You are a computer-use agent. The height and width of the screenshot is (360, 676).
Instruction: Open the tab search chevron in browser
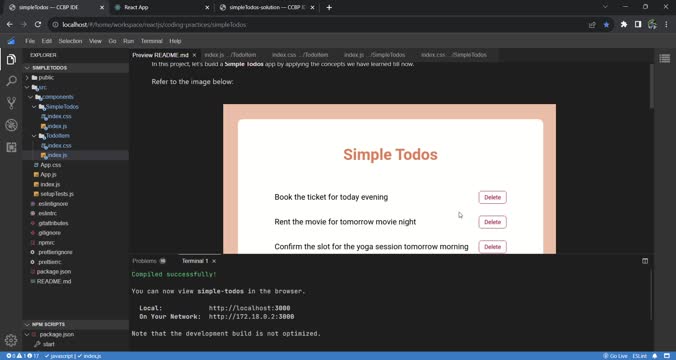tap(605, 7)
